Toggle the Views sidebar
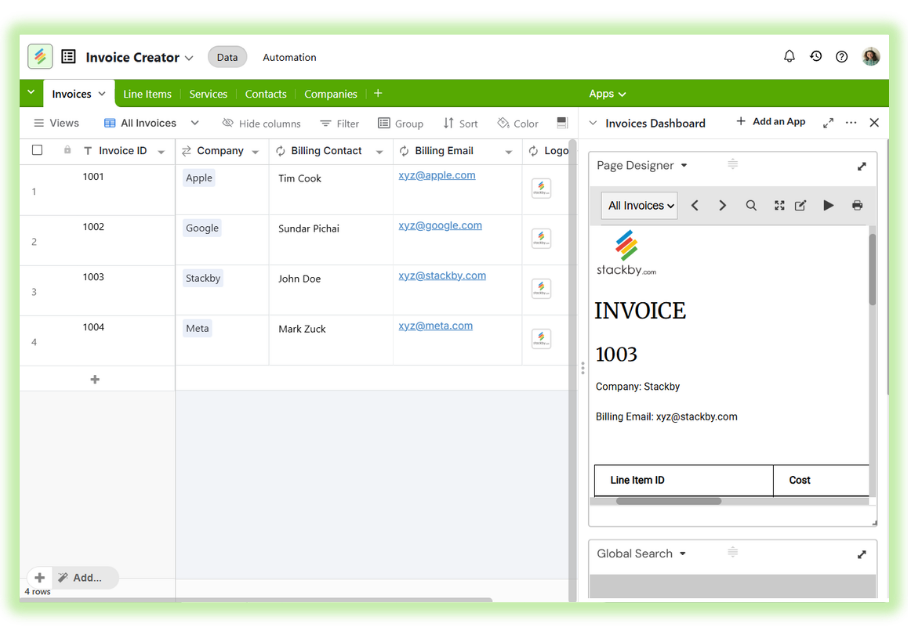The image size is (908, 637). 56,124
